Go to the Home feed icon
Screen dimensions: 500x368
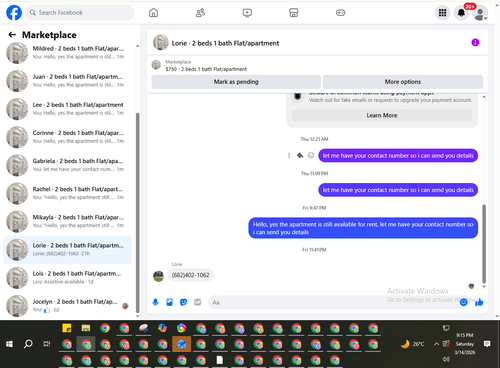pyautogui.click(x=153, y=13)
